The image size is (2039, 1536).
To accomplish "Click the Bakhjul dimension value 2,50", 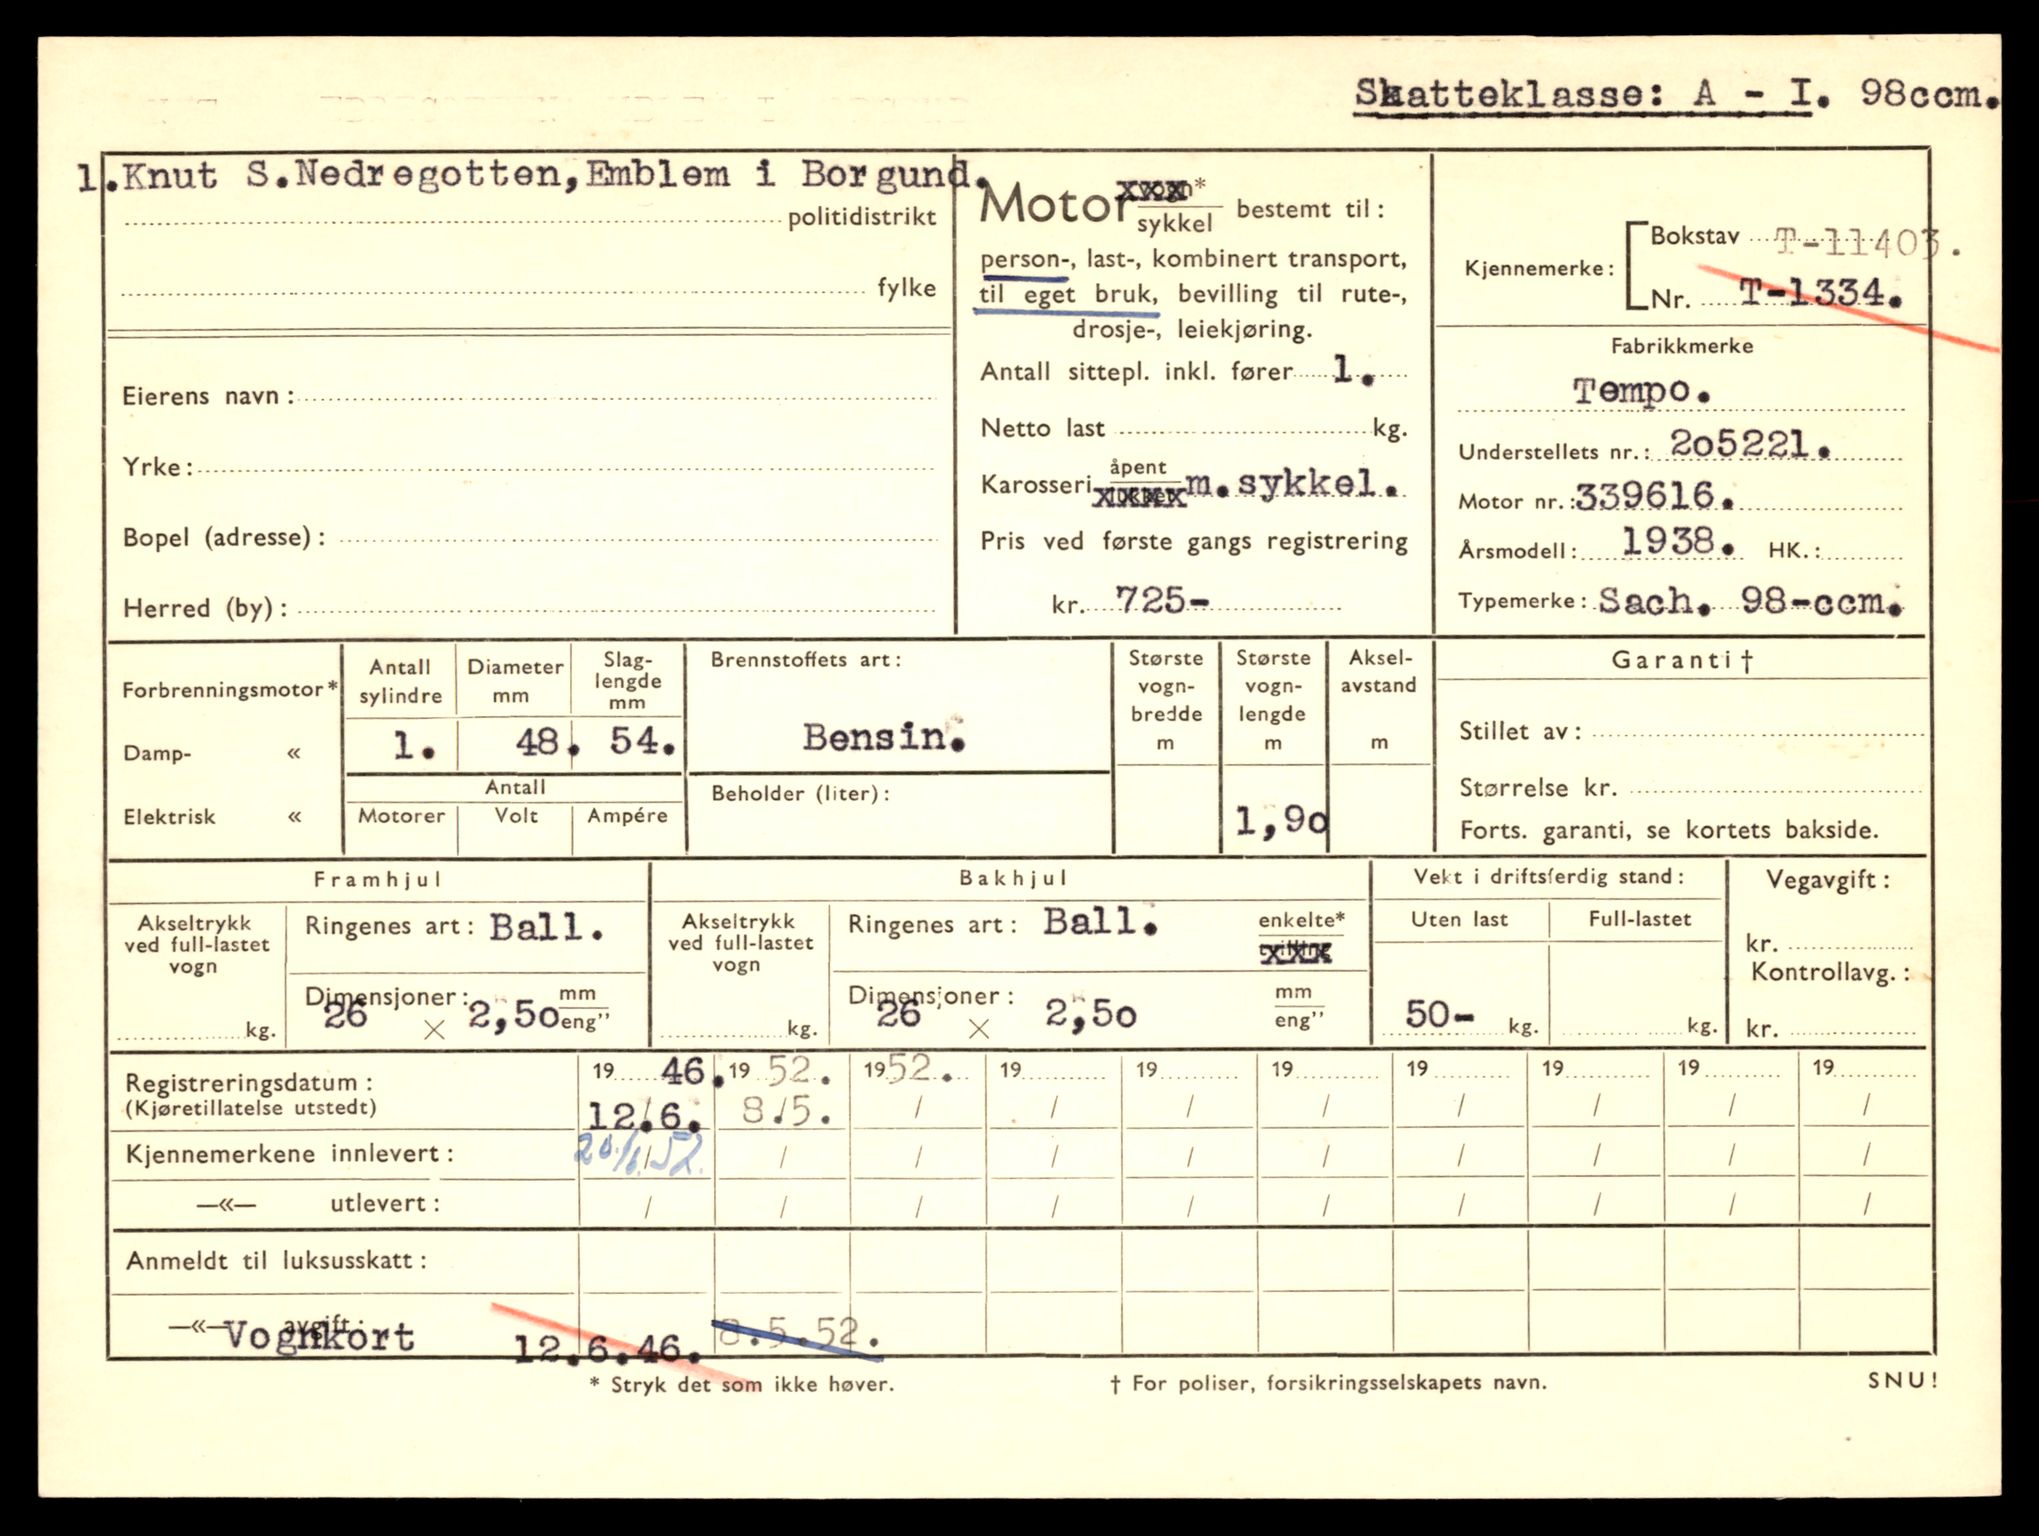I will click(1091, 1014).
